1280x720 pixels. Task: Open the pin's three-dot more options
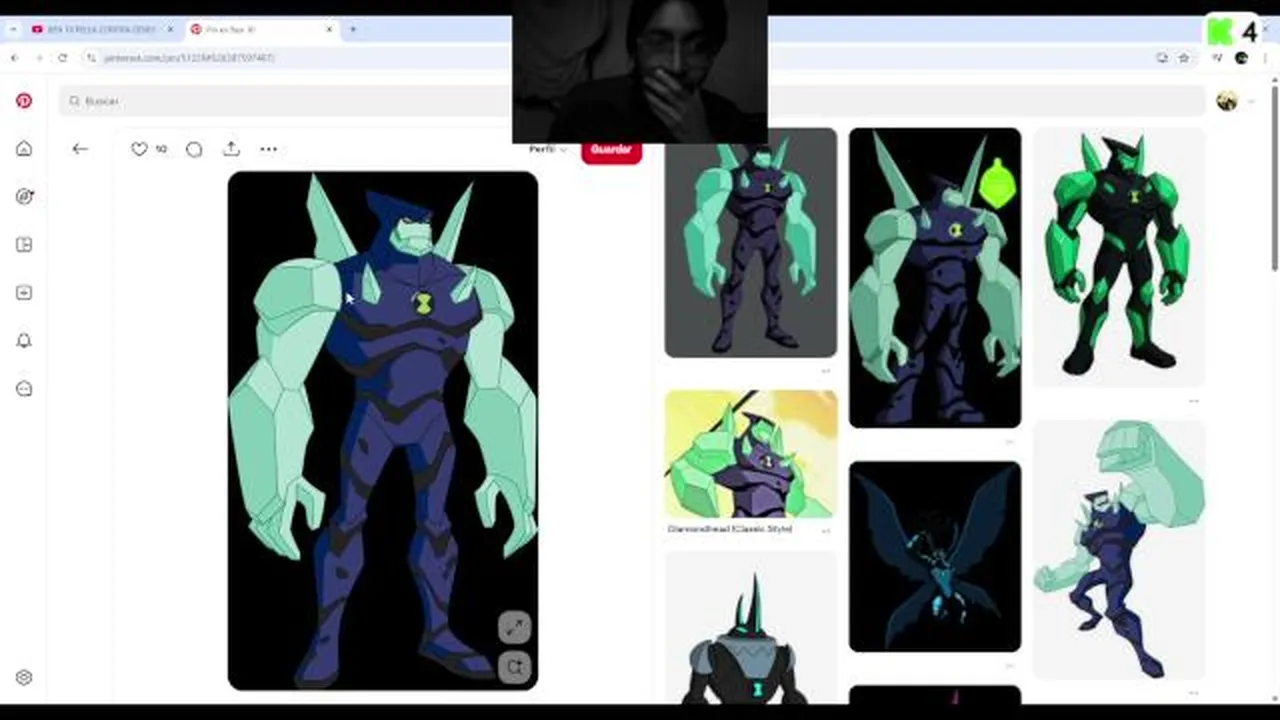tap(268, 149)
